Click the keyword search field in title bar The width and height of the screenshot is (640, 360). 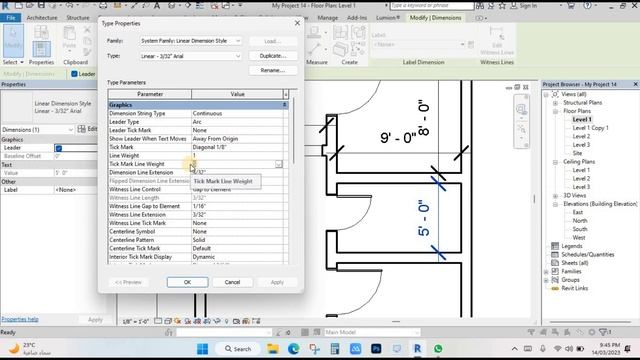tap(432, 6)
